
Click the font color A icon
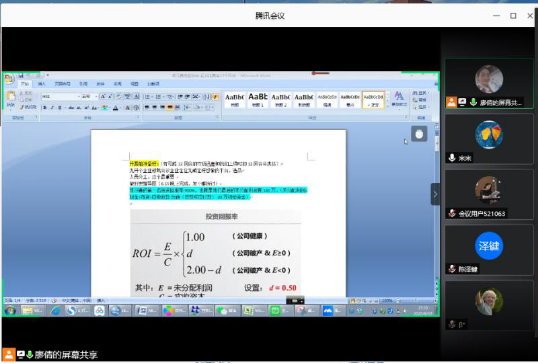coord(115,108)
